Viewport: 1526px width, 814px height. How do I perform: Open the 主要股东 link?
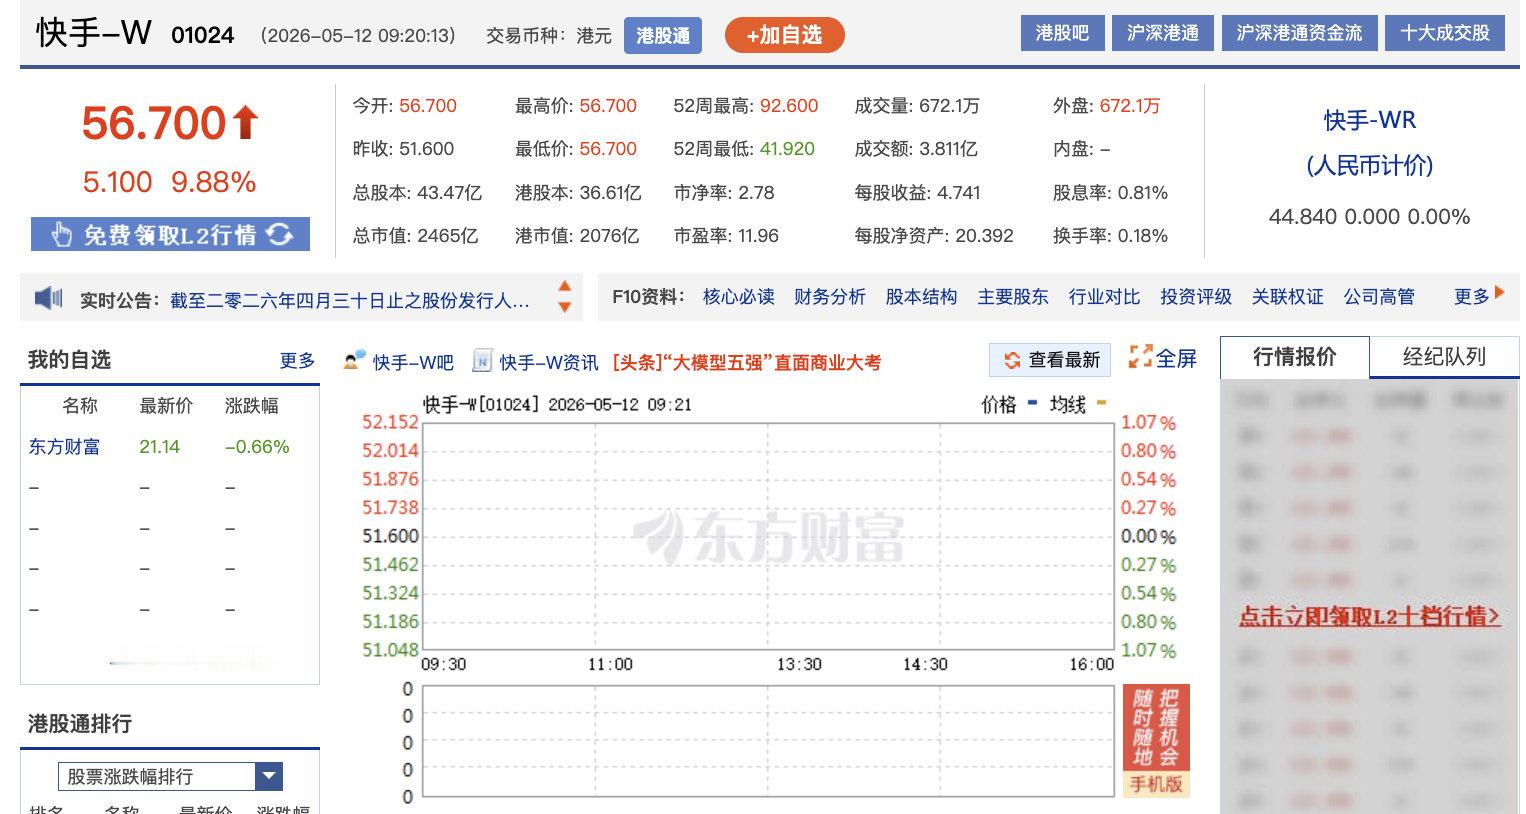[x=1013, y=297]
